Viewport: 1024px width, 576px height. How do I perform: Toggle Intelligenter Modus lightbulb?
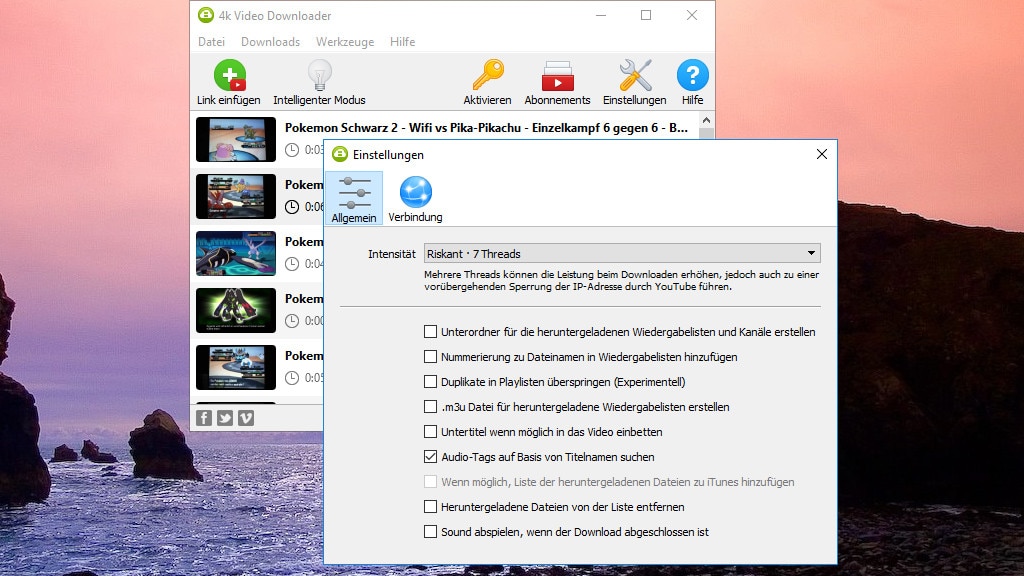pyautogui.click(x=319, y=76)
